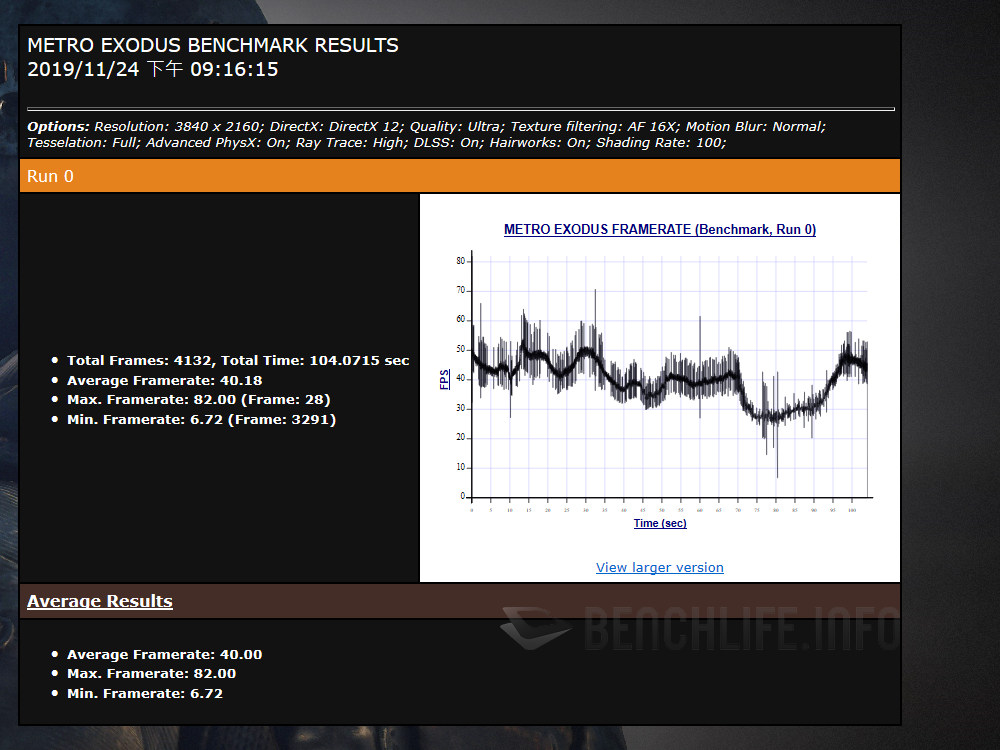Open the View larger version link
Viewport: 1000px width, 750px height.
[659, 567]
